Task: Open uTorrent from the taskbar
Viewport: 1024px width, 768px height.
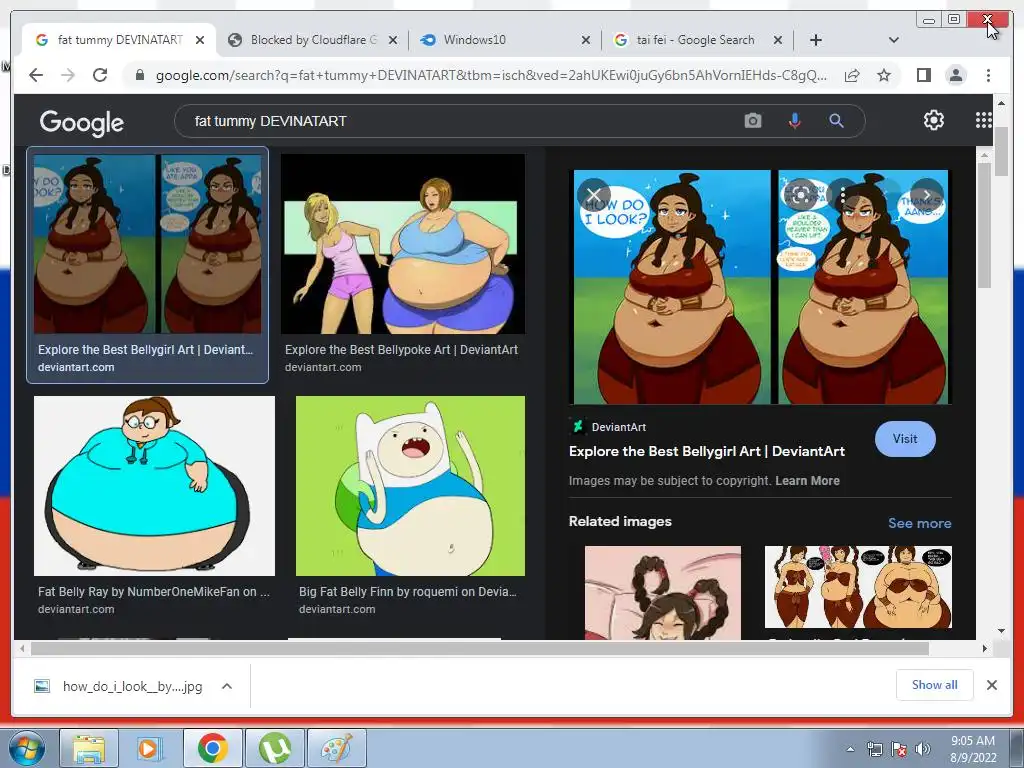Action: [x=274, y=749]
